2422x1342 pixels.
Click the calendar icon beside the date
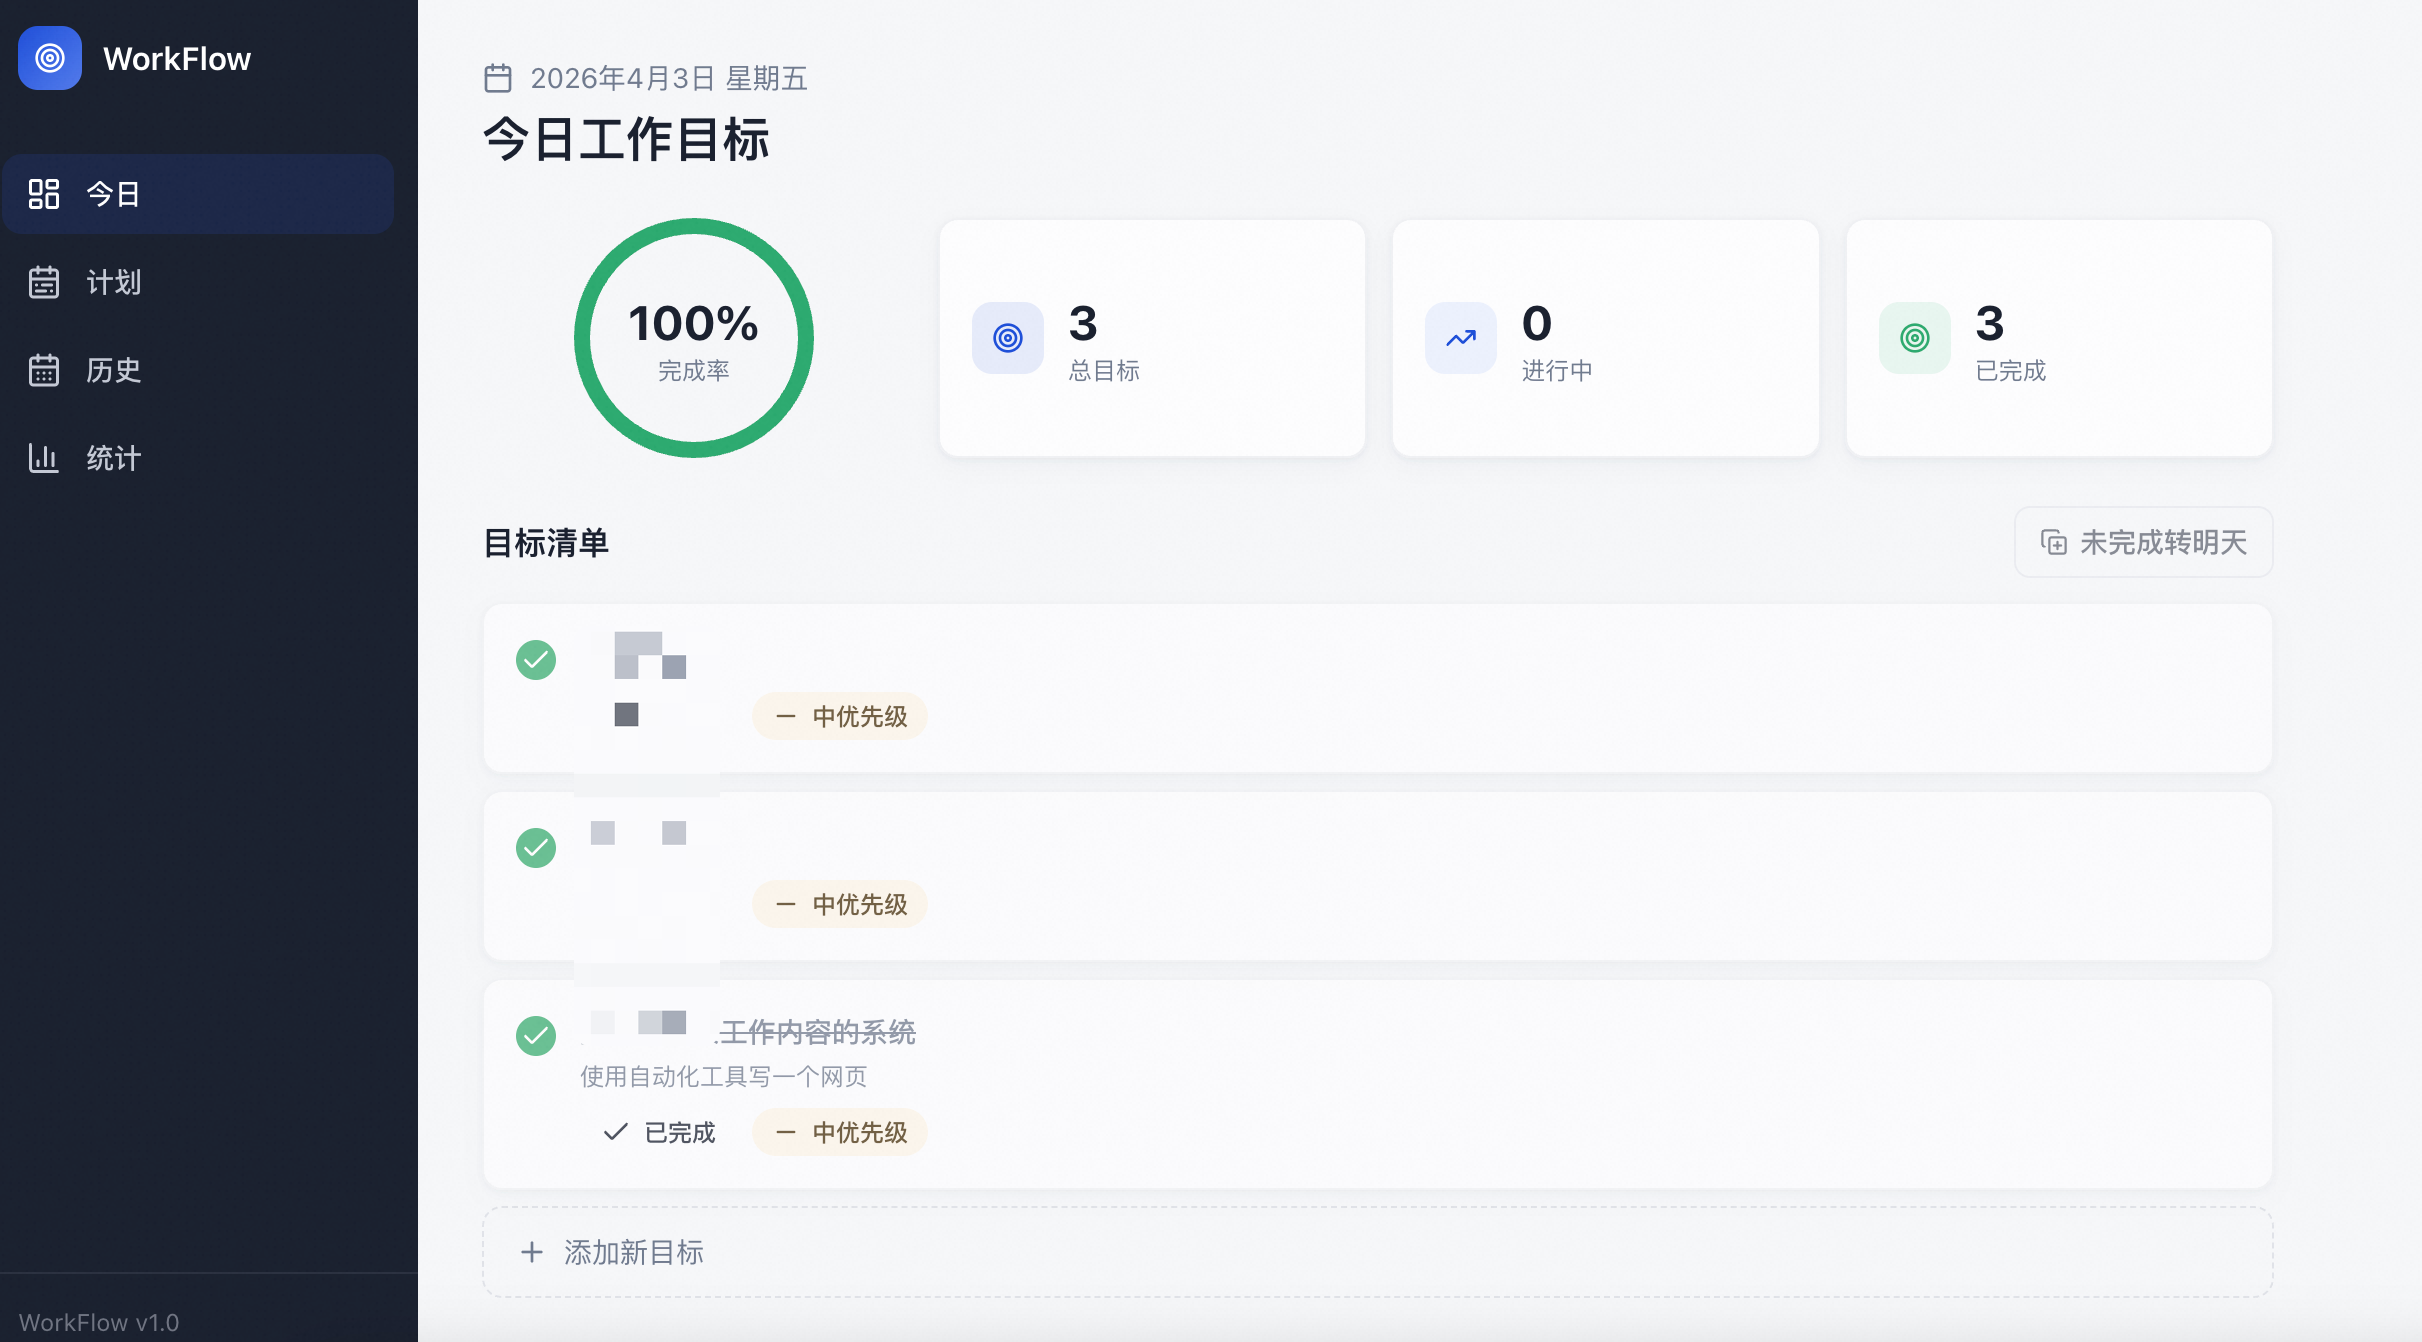click(497, 78)
